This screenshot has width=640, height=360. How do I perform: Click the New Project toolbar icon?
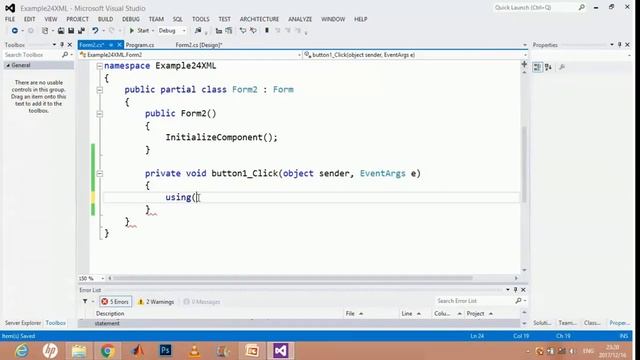[x=45, y=31]
